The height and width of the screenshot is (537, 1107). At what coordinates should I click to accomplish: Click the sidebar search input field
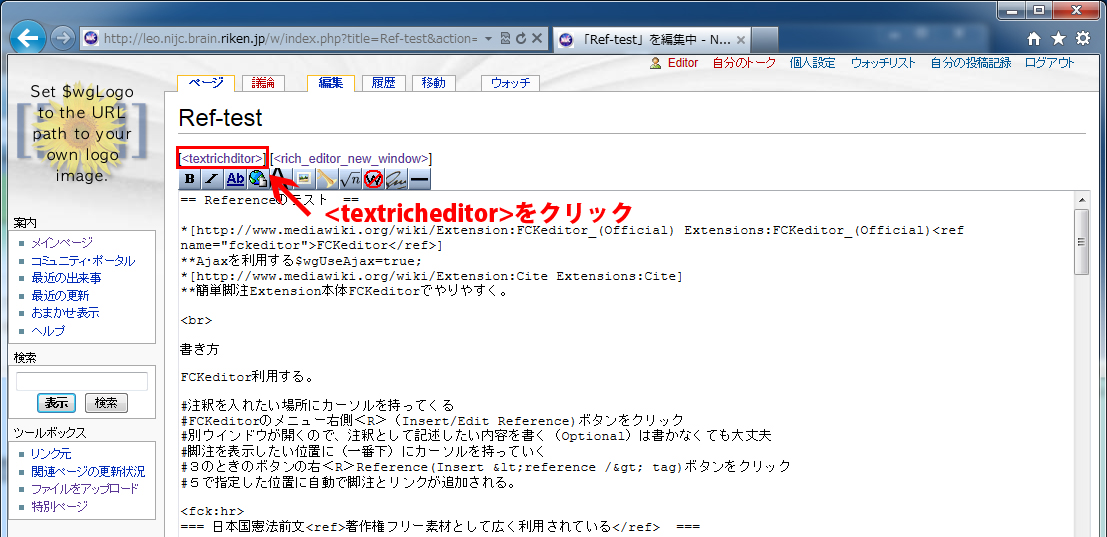click(82, 381)
